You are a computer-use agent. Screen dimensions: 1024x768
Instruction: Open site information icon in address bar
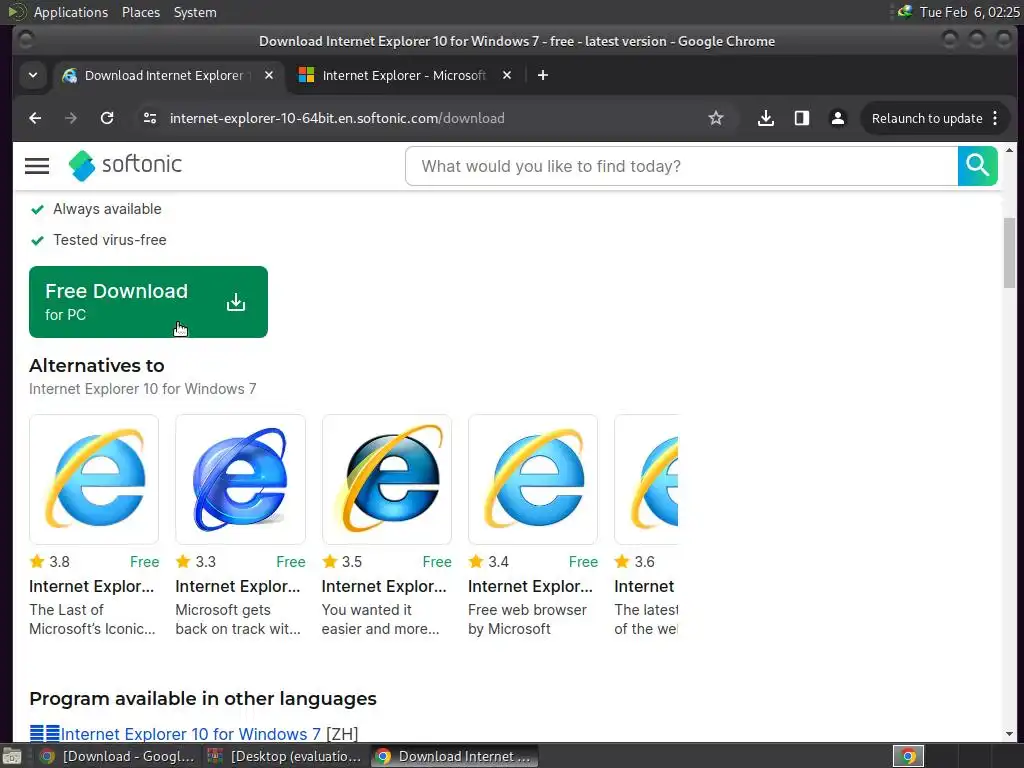pos(150,118)
